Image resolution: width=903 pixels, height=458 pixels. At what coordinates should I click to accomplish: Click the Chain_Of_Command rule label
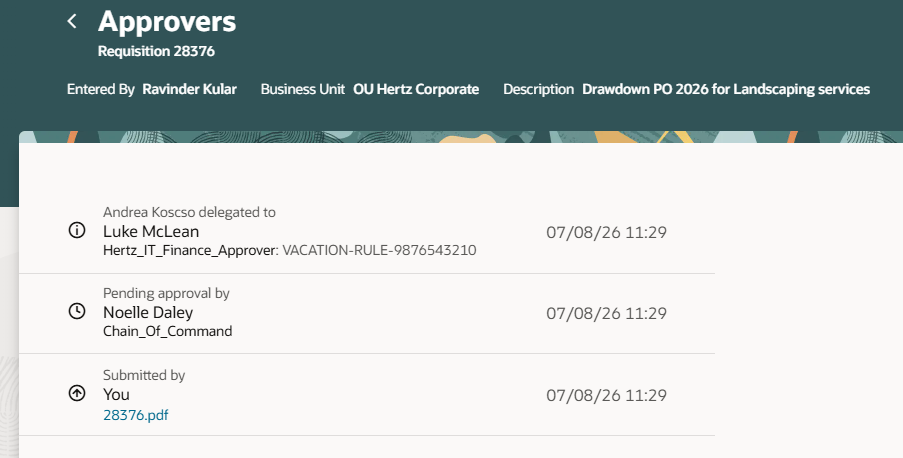168,331
